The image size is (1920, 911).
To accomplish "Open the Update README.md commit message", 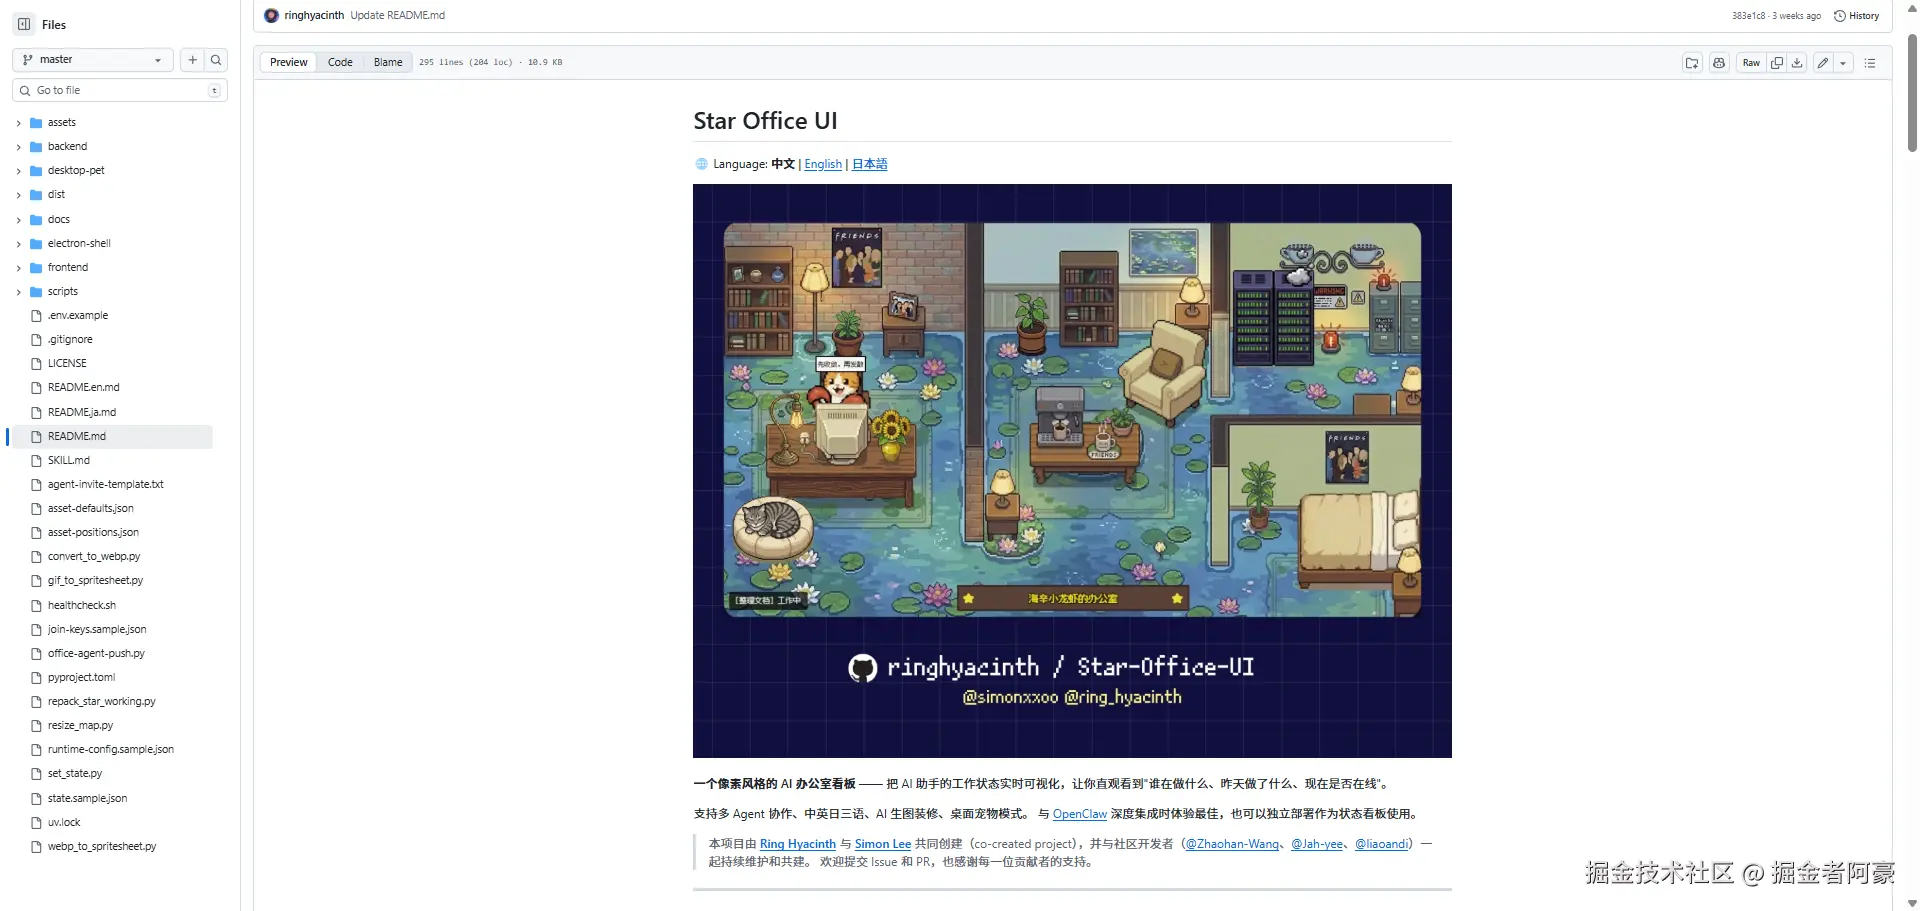I will (x=397, y=15).
